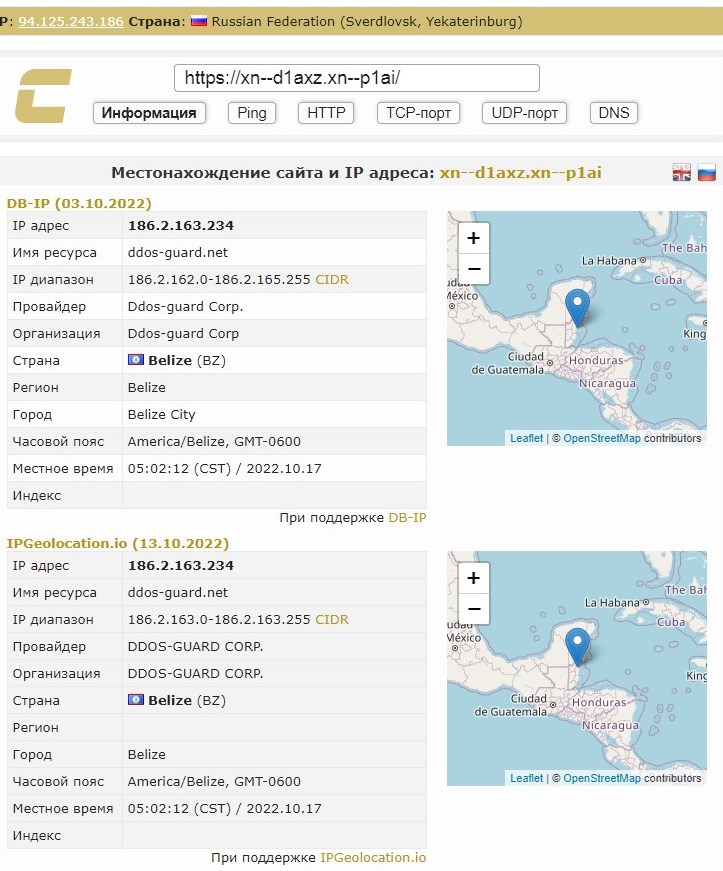
Task: Select the HTTP check tab
Action: click(326, 113)
